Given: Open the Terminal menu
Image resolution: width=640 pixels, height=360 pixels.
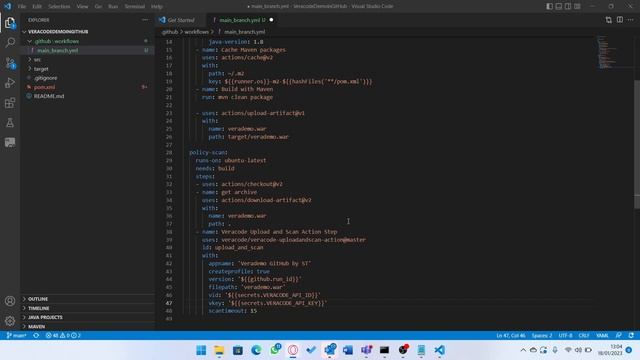Looking at the screenshot, I should (x=135, y=7).
